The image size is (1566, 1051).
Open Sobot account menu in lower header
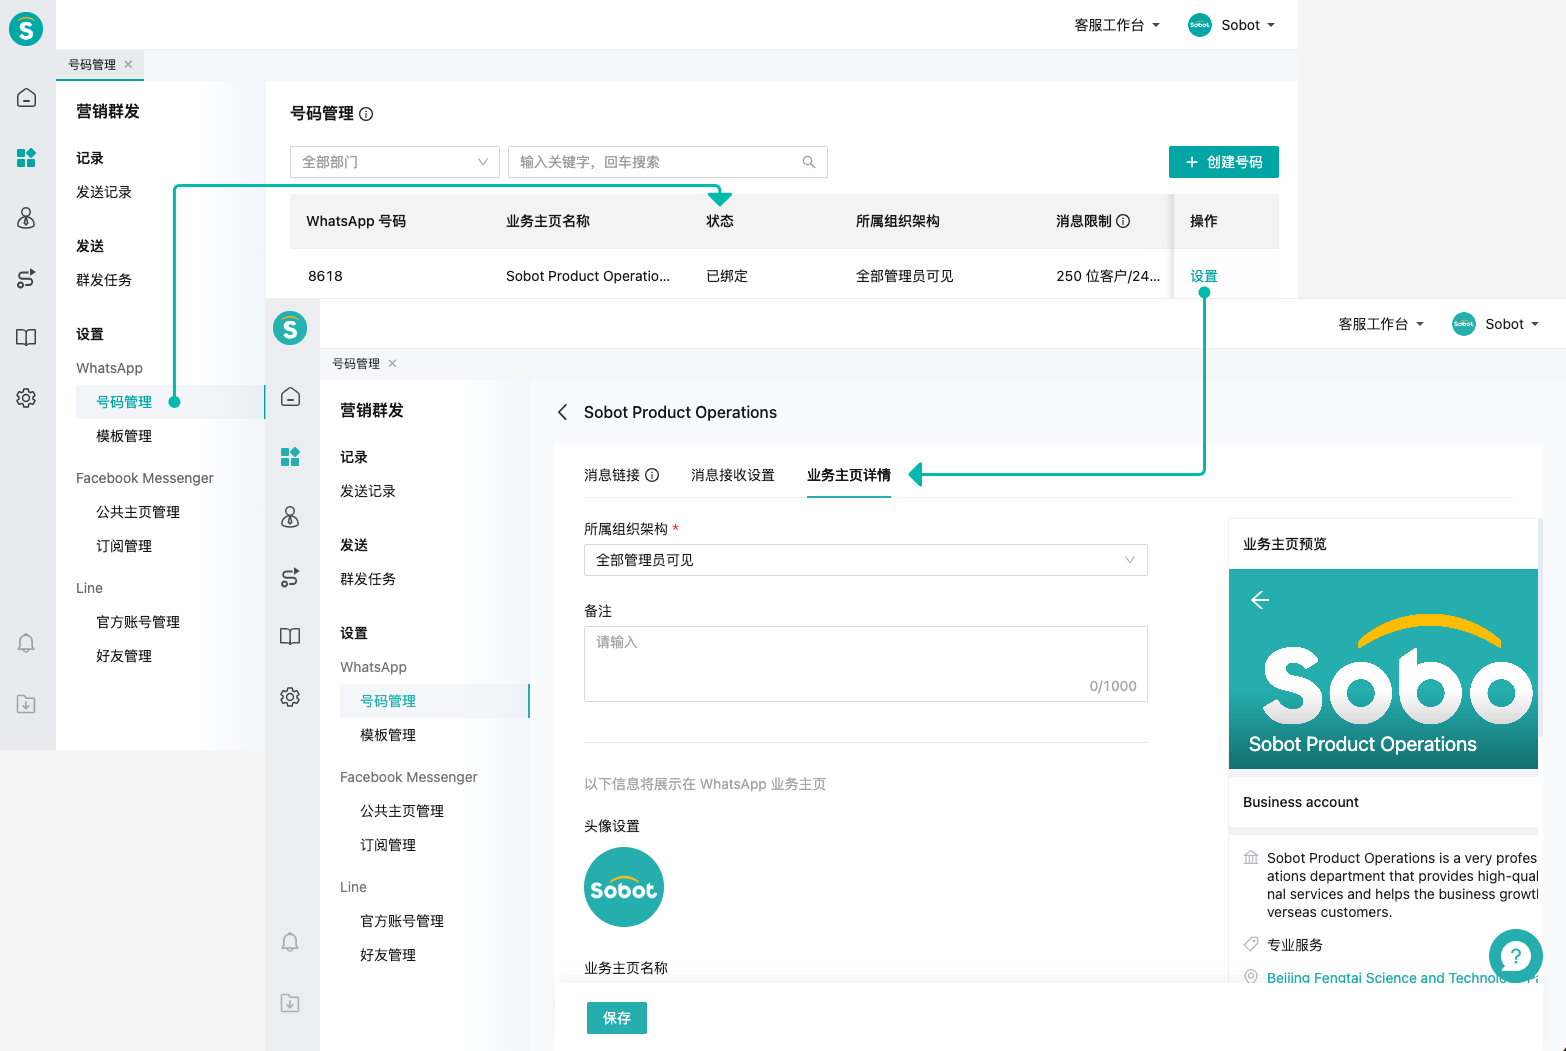coord(1496,324)
